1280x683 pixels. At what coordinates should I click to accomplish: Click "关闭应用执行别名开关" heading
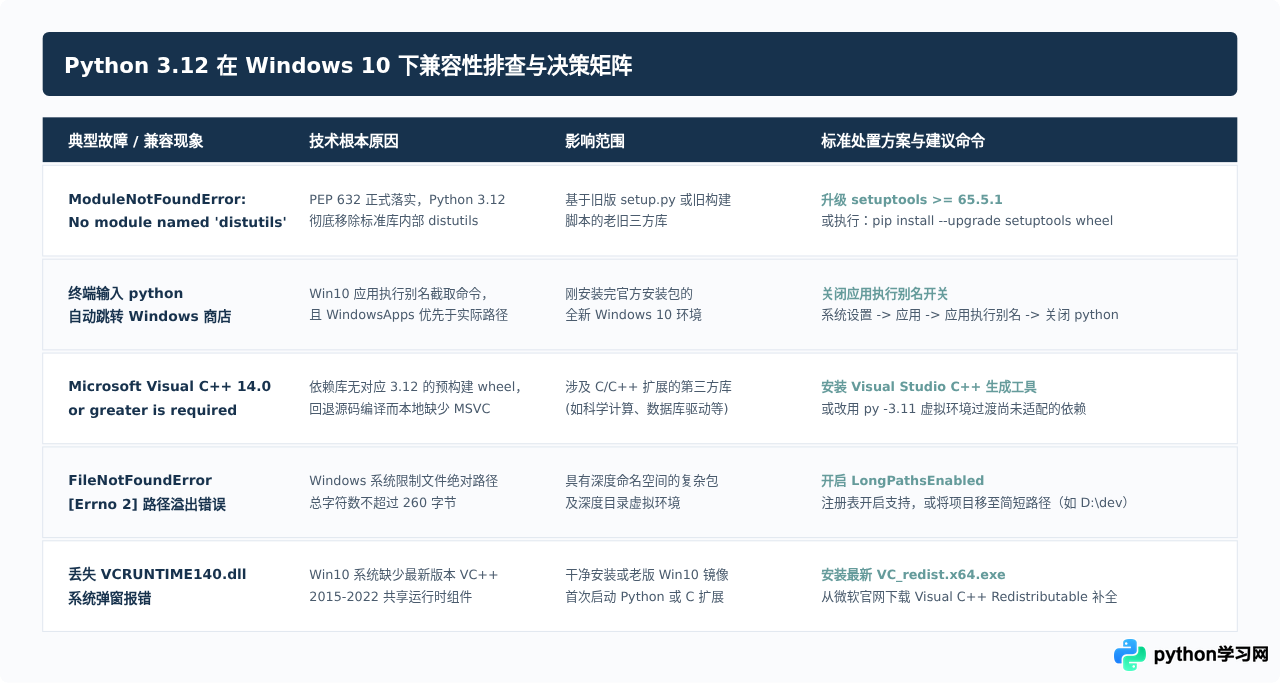pyautogui.click(x=885, y=294)
